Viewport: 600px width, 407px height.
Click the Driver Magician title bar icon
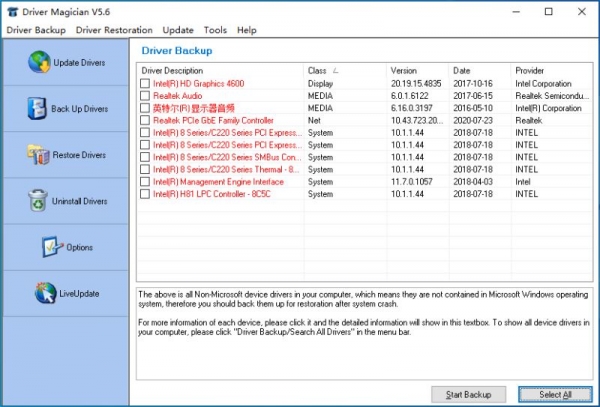pos(13,12)
